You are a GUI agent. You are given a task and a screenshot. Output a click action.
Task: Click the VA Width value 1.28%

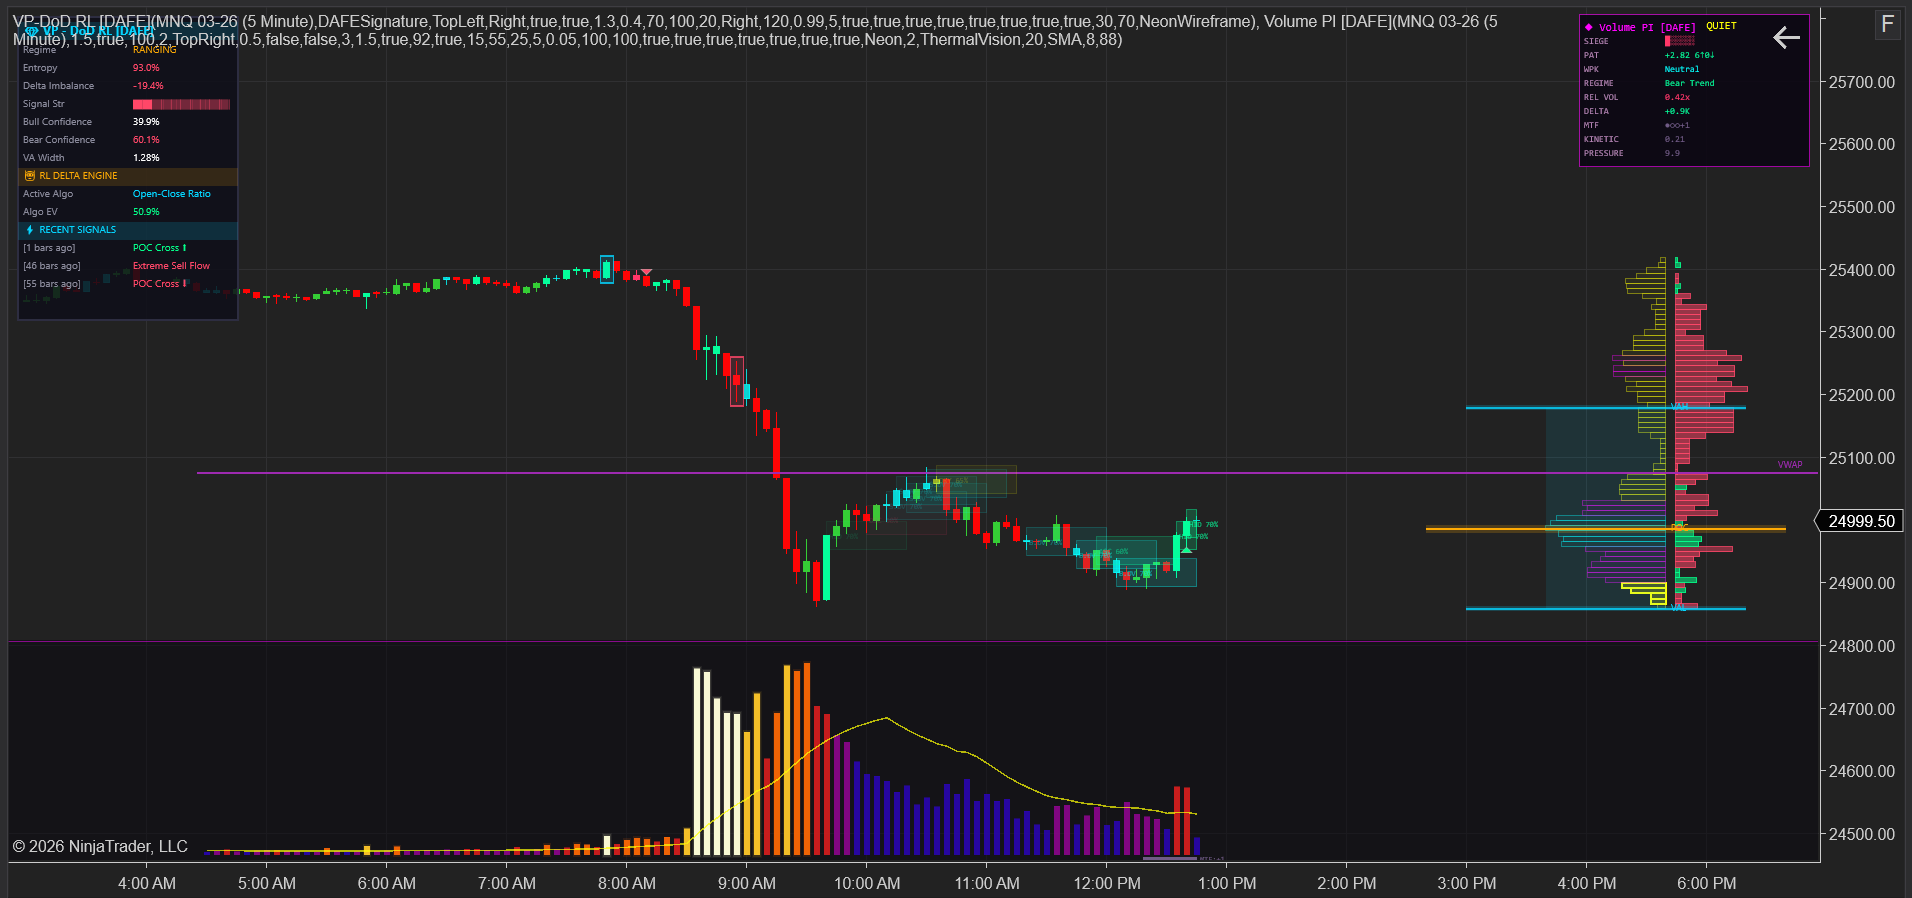146,158
